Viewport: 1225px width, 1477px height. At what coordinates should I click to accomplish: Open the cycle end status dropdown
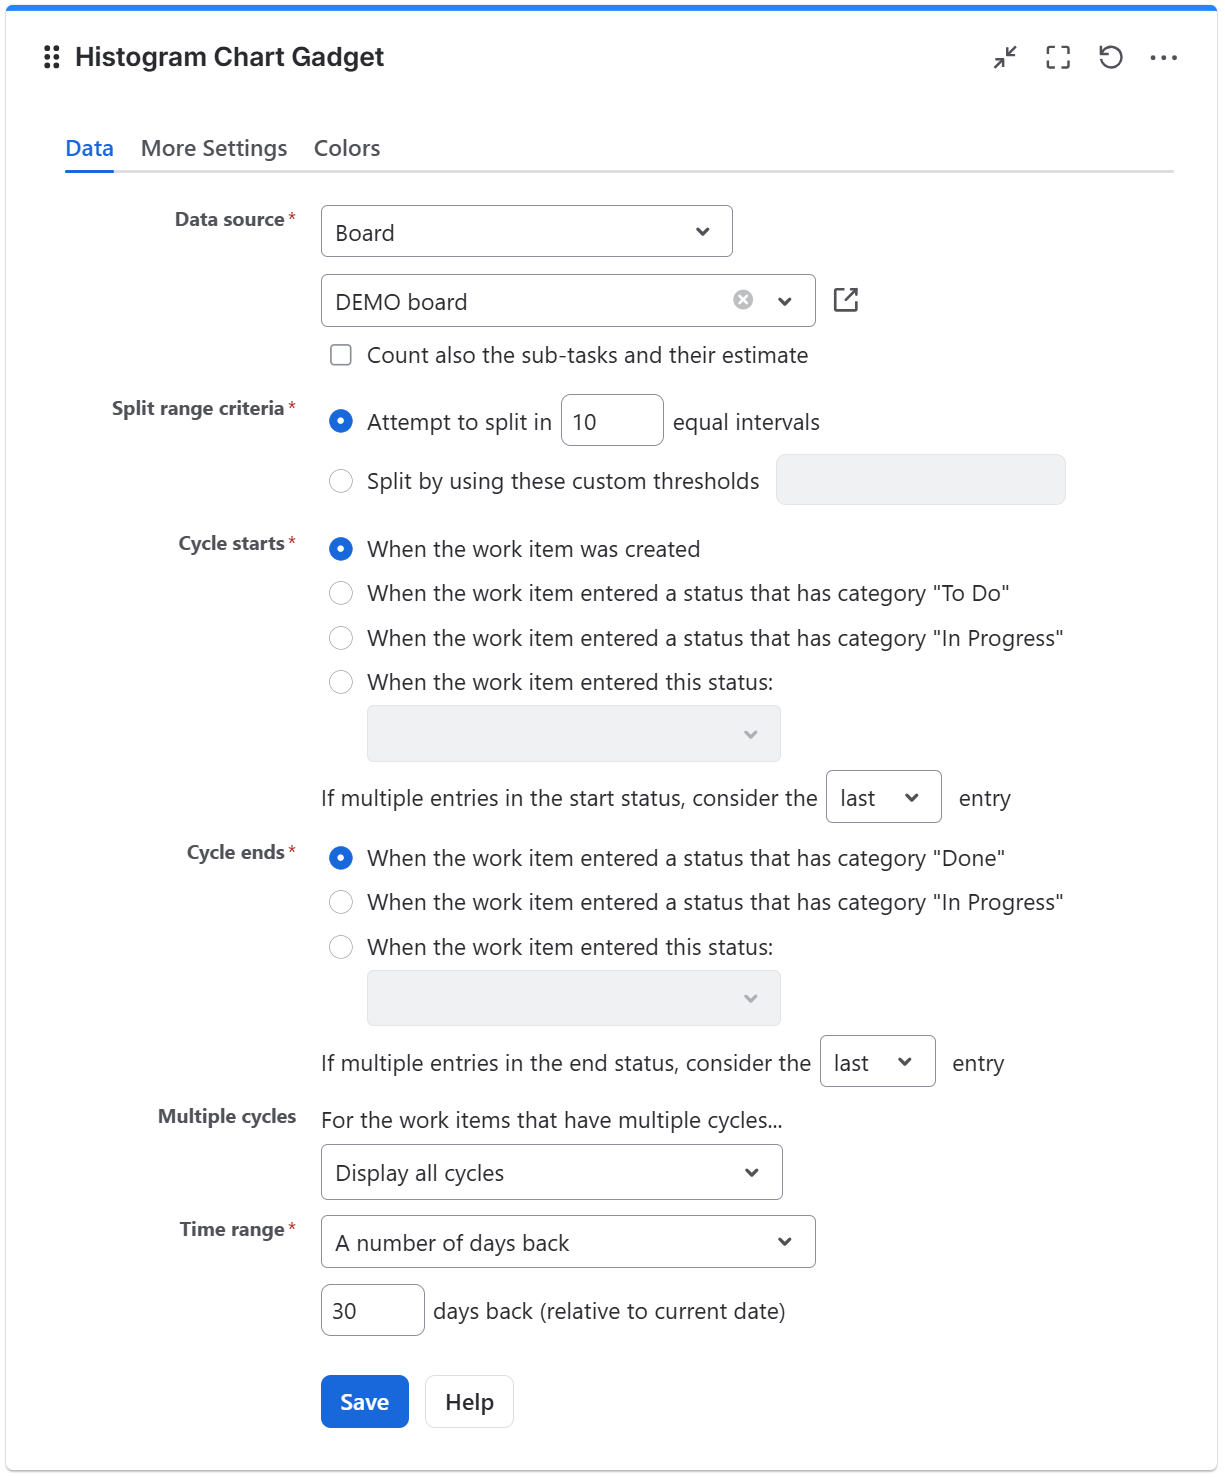click(x=574, y=998)
